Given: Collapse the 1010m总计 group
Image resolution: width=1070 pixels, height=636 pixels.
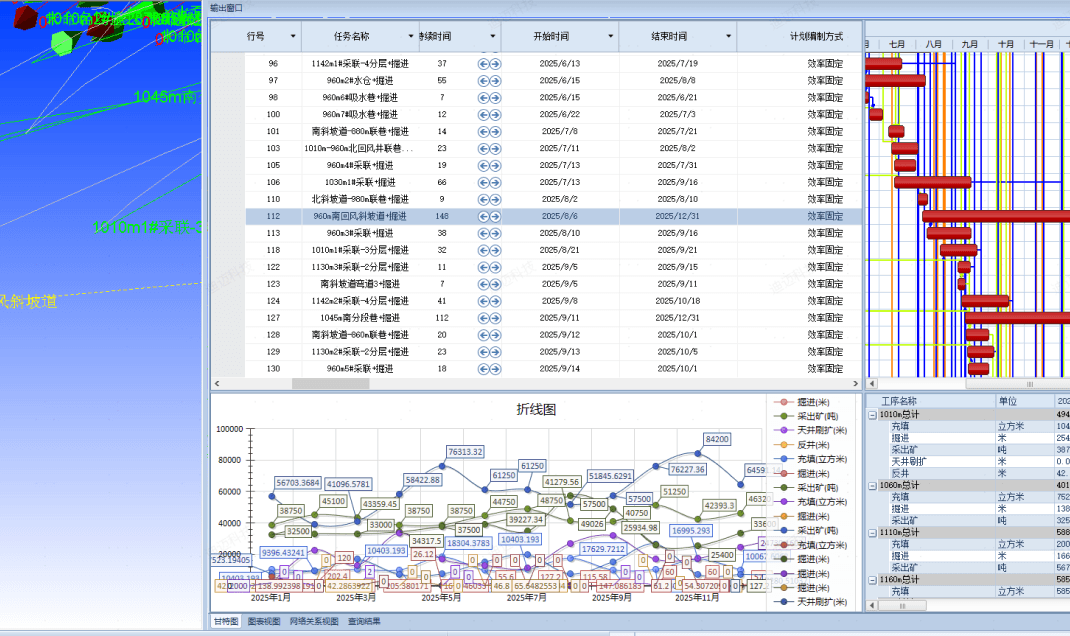Looking at the screenshot, I should coord(872,415).
